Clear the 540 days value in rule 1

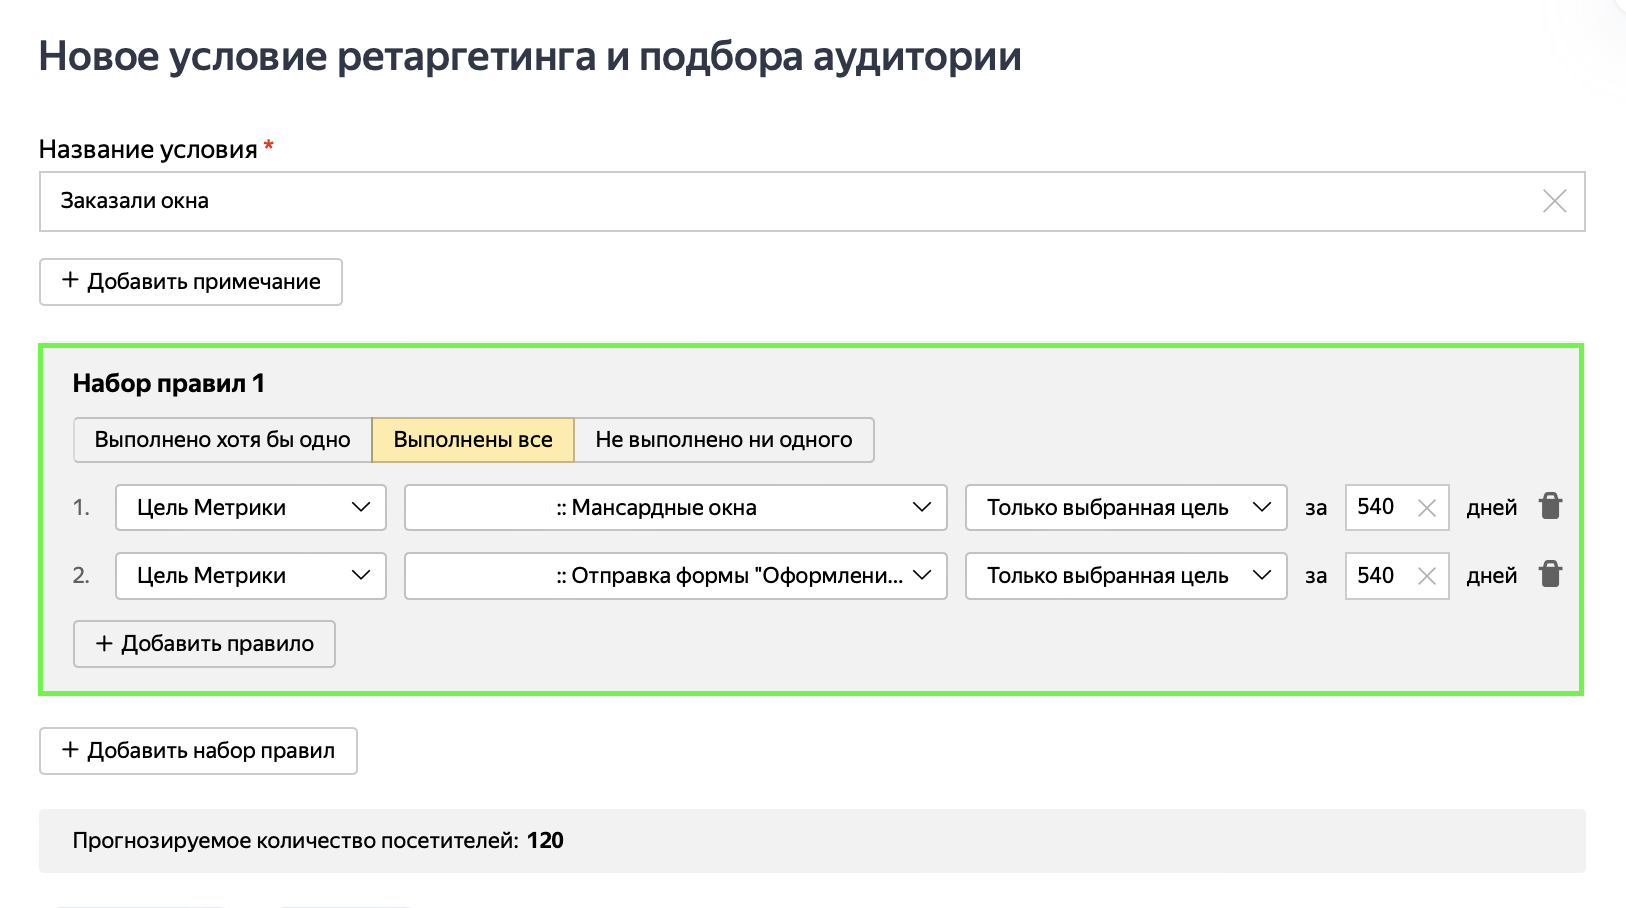[1429, 506]
